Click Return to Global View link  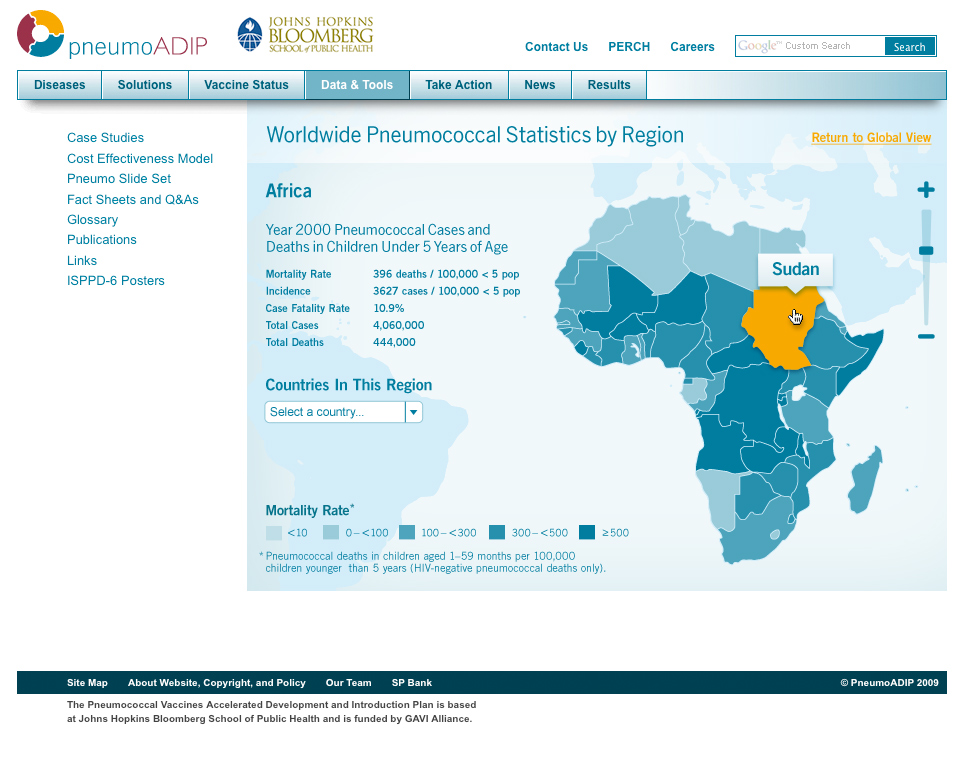[870, 138]
